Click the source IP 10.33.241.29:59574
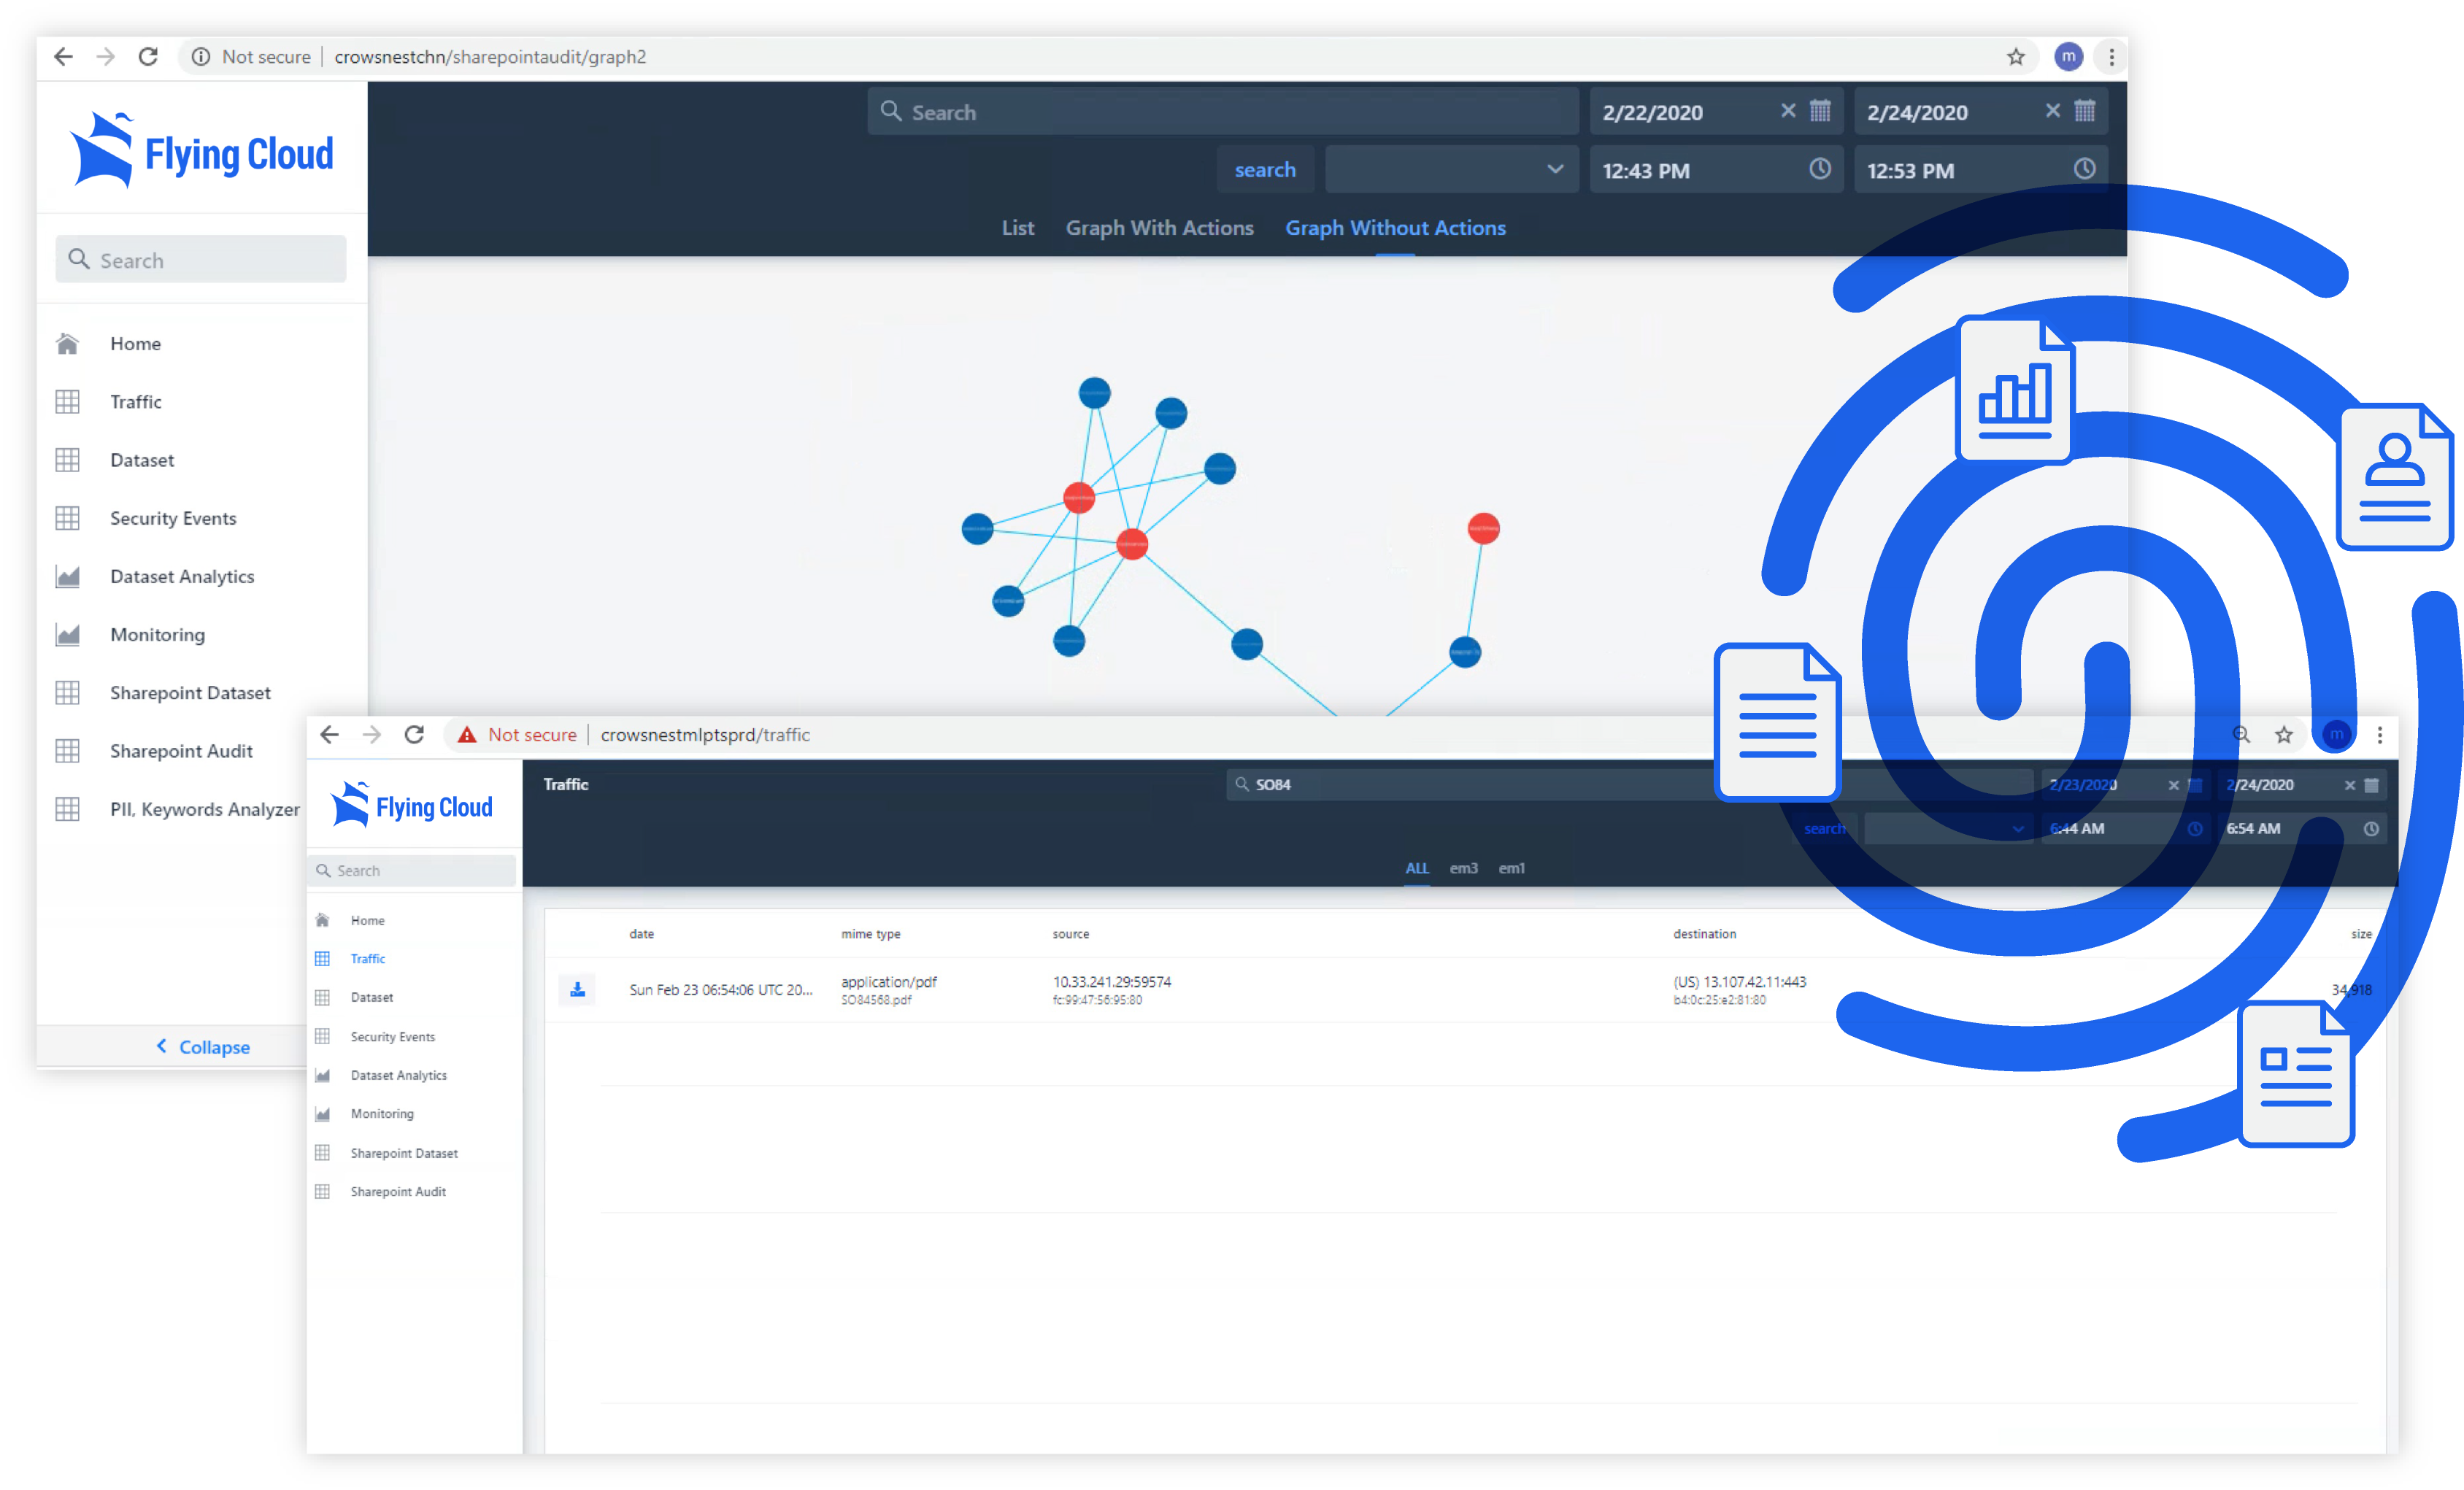This screenshot has width=2464, height=1490. [x=1111, y=982]
